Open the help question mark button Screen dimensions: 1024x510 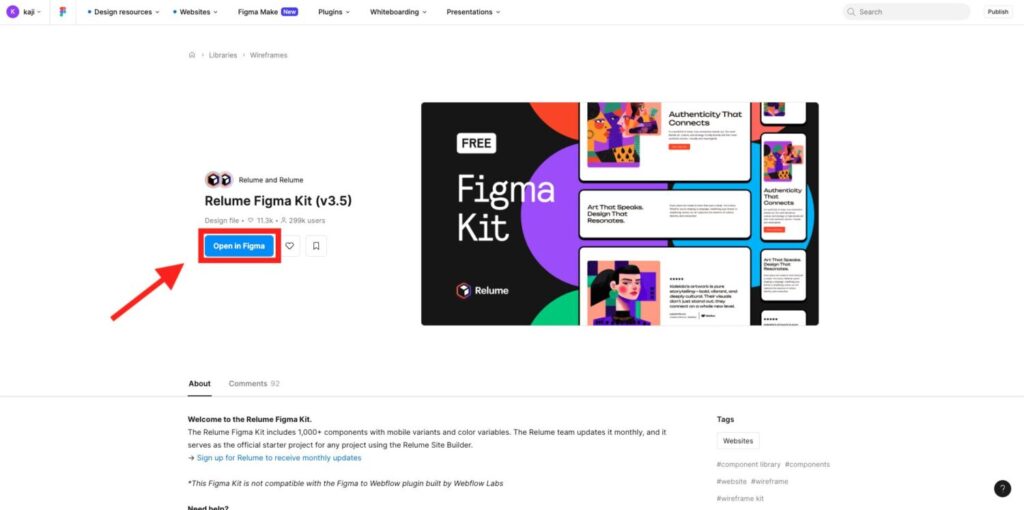[x=1002, y=488]
